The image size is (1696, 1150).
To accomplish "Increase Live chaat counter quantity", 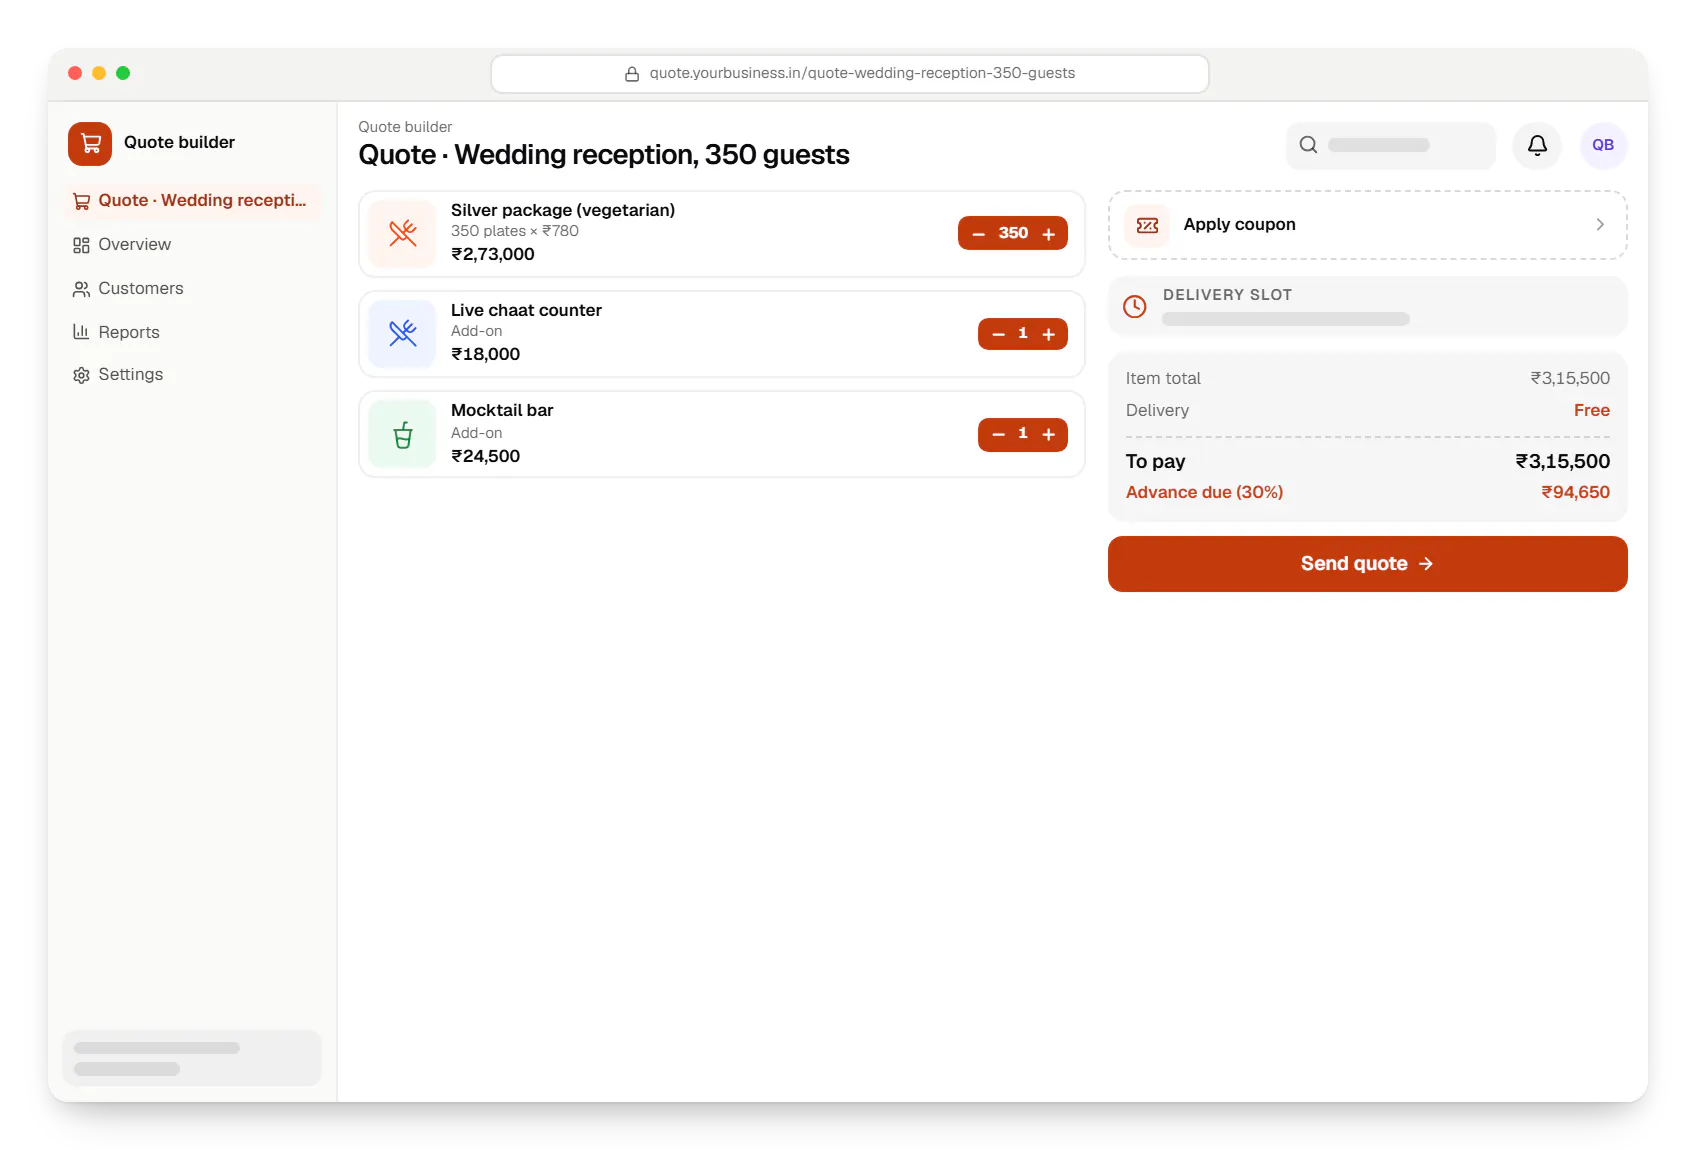I will [x=1049, y=334].
